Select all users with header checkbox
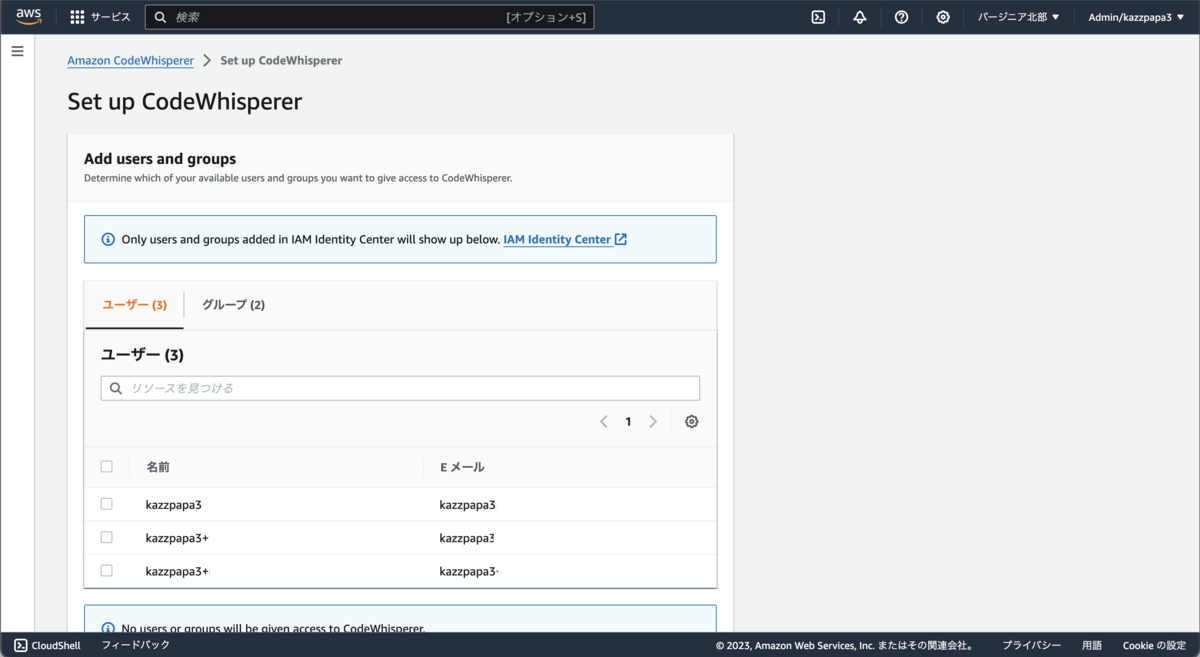This screenshot has height=657, width=1200. click(107, 467)
